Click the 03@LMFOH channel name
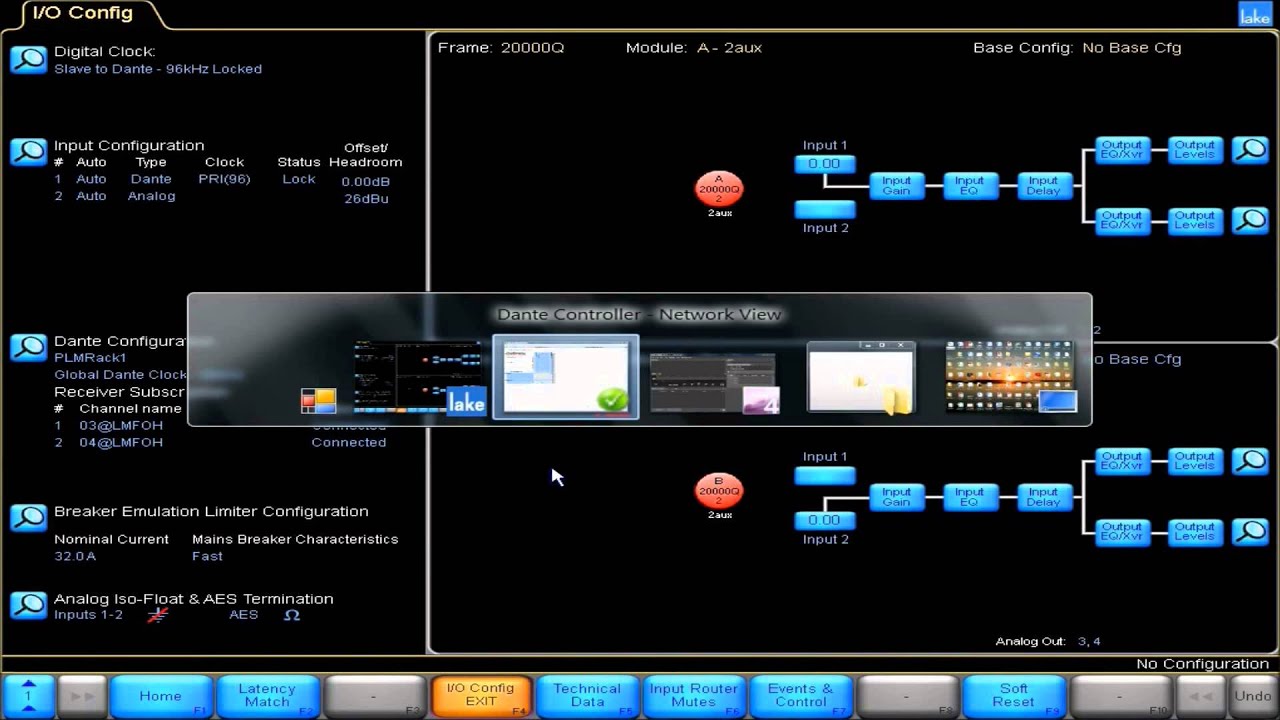The height and width of the screenshot is (720, 1280). 121,425
